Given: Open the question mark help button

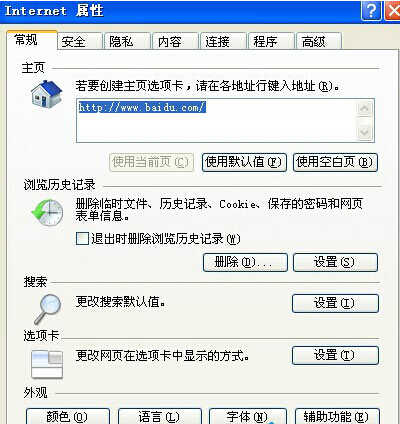Looking at the screenshot, I should coord(371,11).
